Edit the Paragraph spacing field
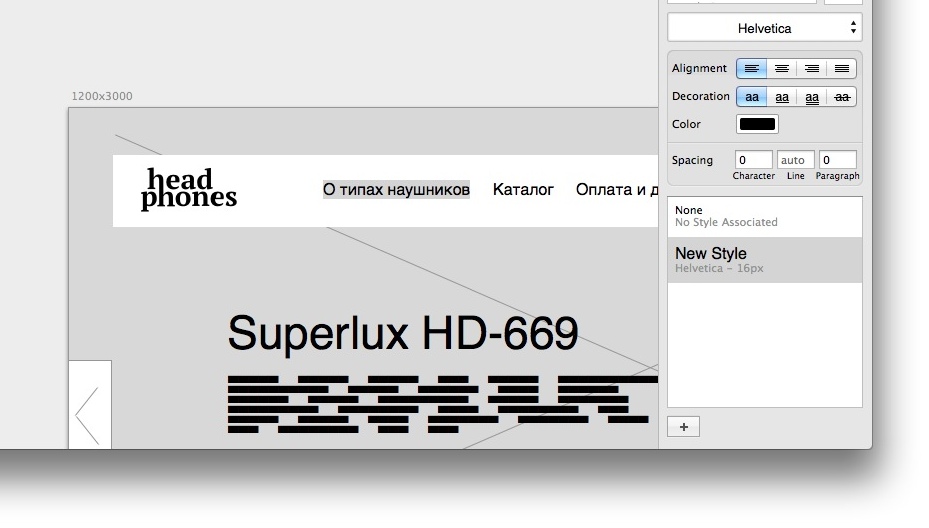 pos(837,160)
